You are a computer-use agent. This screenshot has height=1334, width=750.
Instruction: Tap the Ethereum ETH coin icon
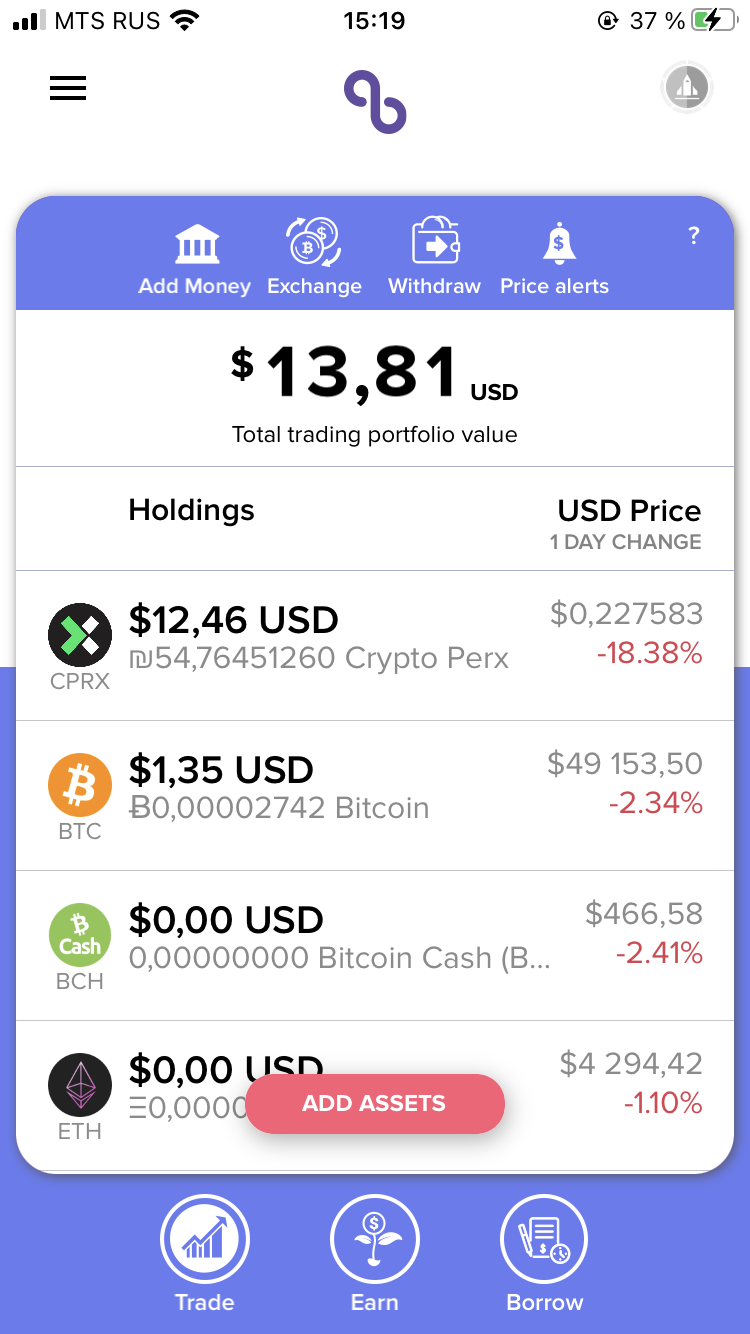click(80, 1084)
